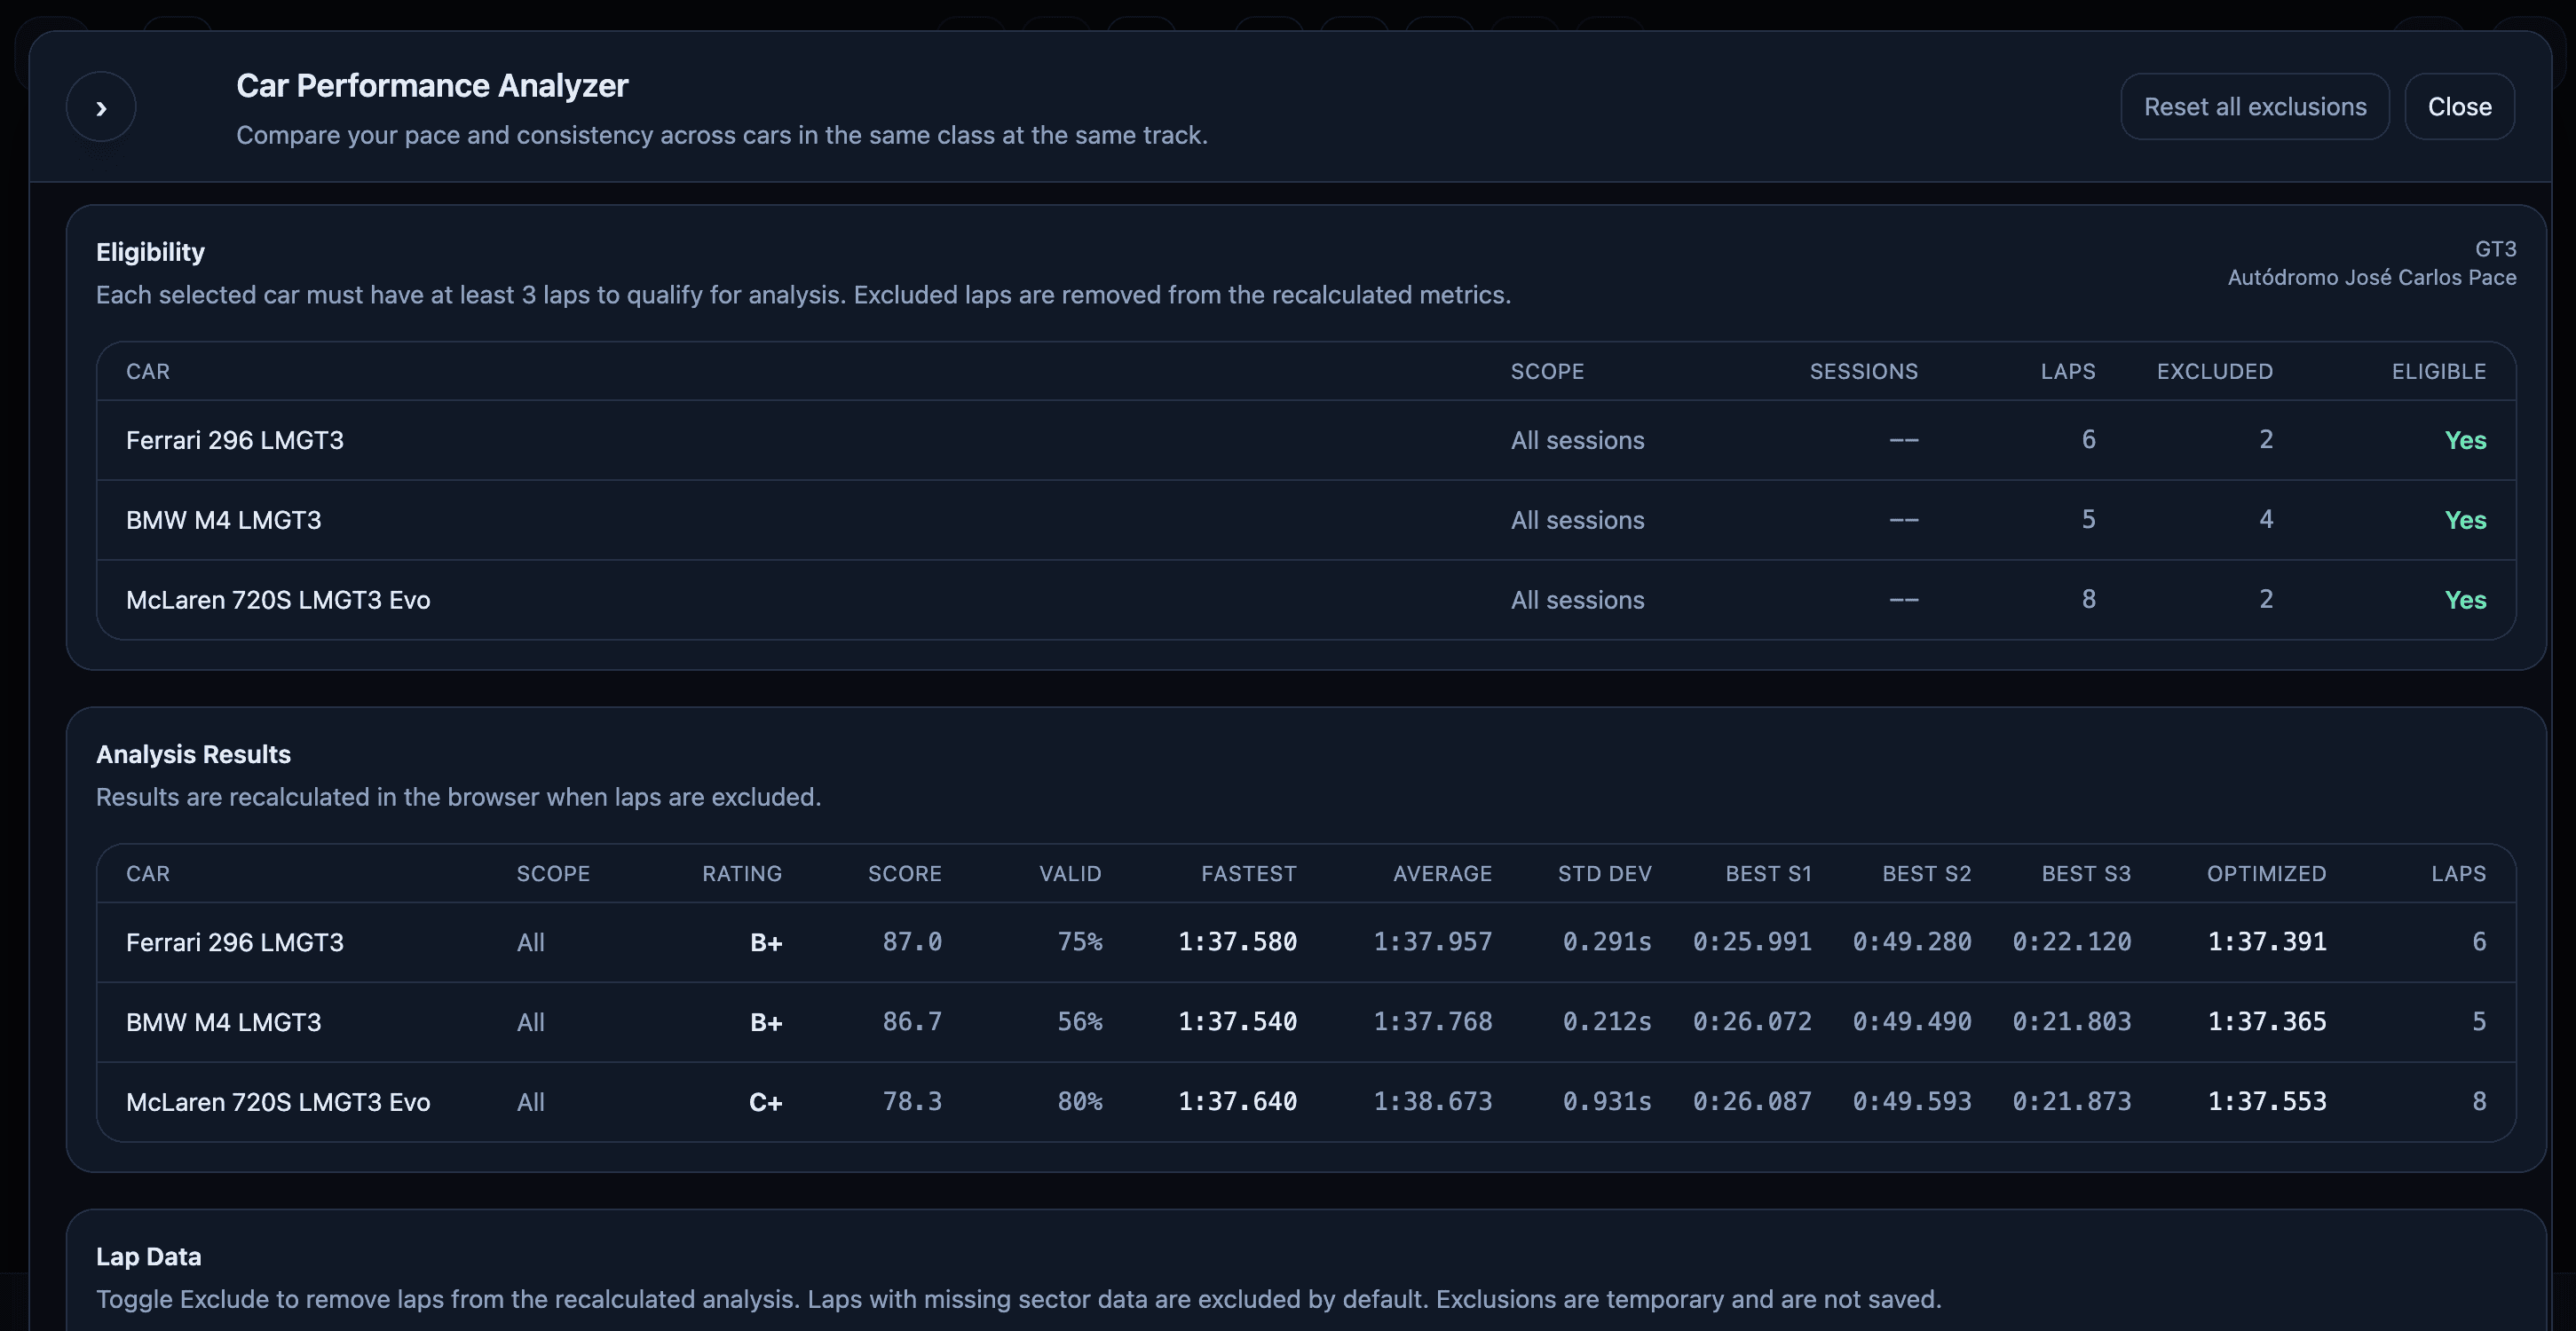Click Ferrari All sessions scope cell
Viewport: 2576px width, 1331px height.
1577,440
